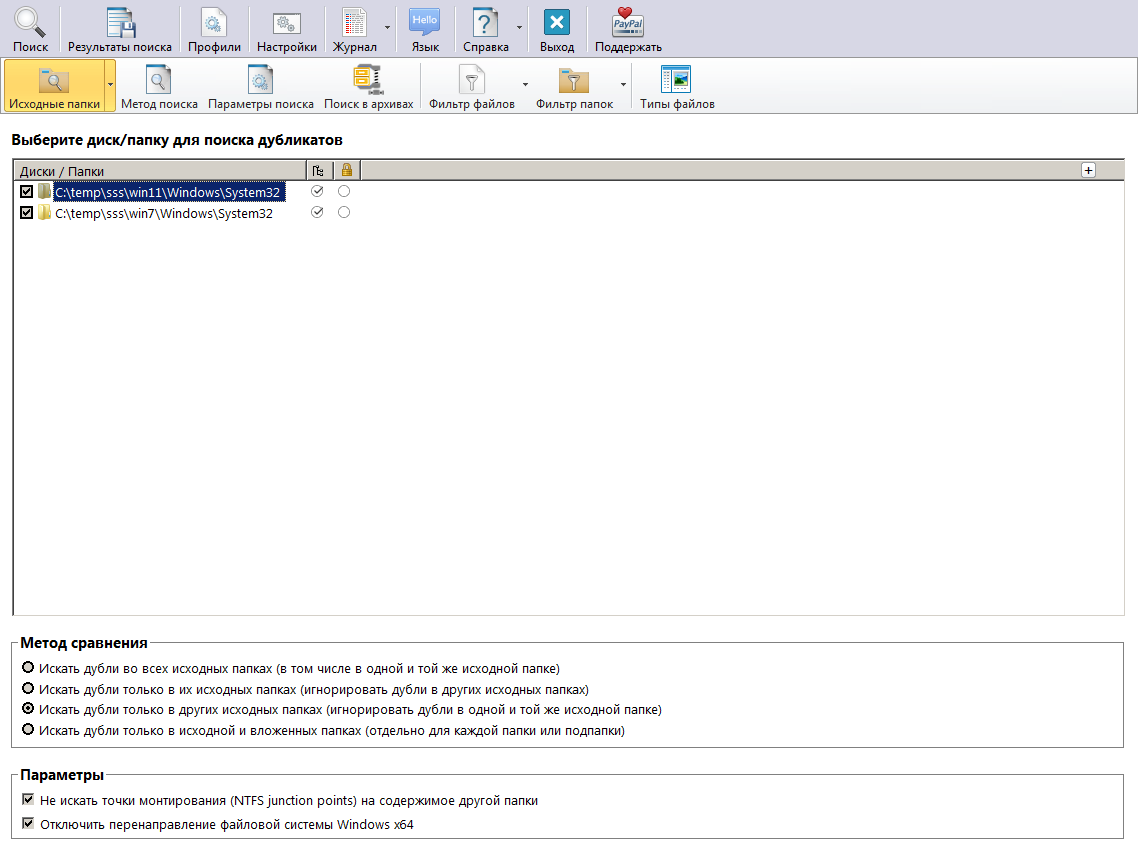Viewport: 1138px width, 855px height.
Task: Select Искать дубли только в других исходных папках
Action: pos(28,708)
